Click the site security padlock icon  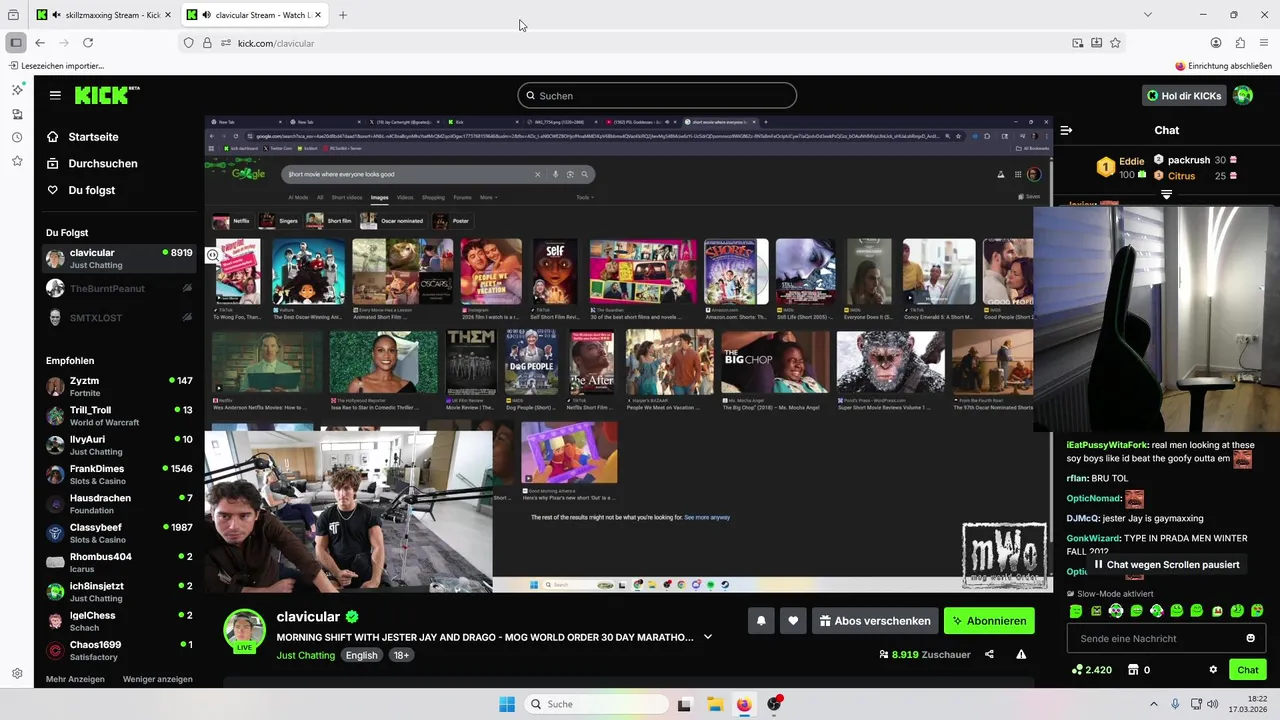[207, 43]
